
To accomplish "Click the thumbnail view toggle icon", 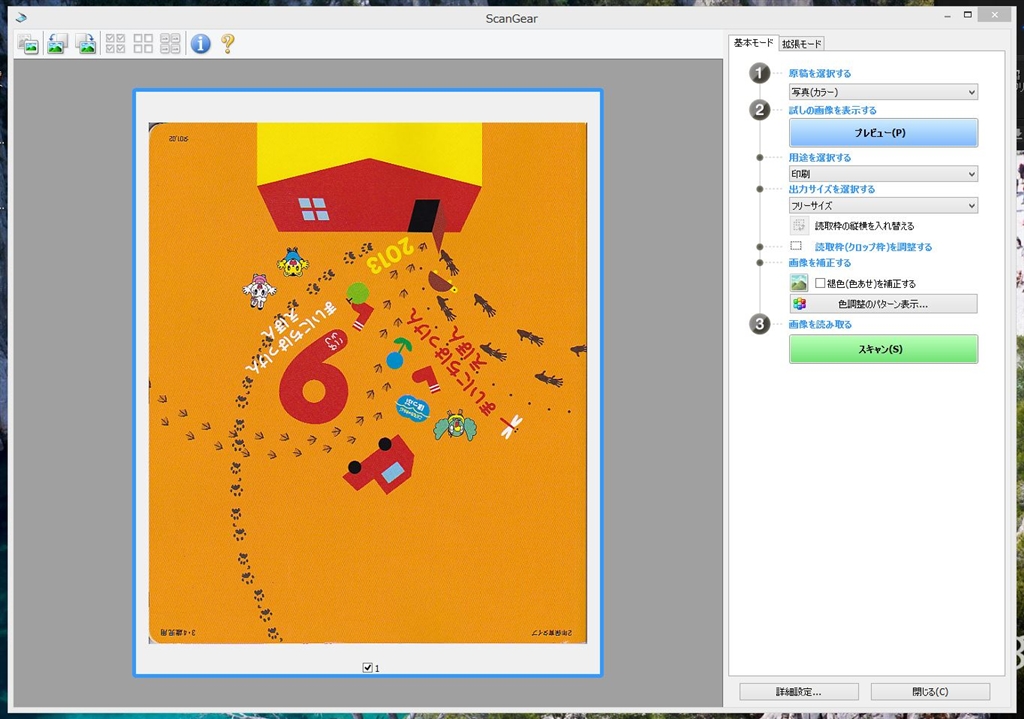I will click(28, 43).
